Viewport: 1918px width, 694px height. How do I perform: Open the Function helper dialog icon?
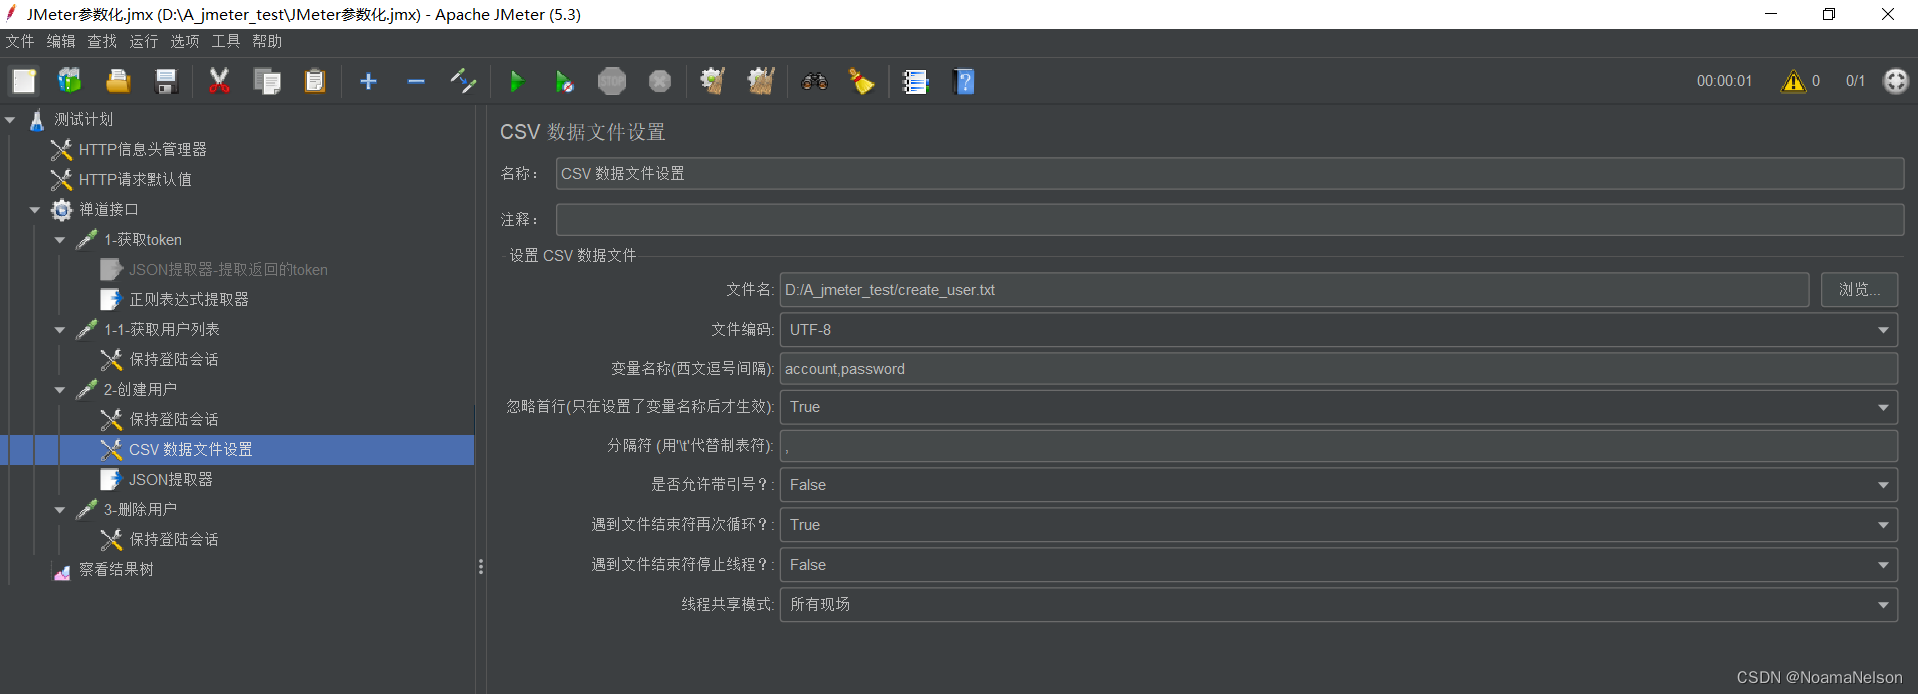point(915,81)
